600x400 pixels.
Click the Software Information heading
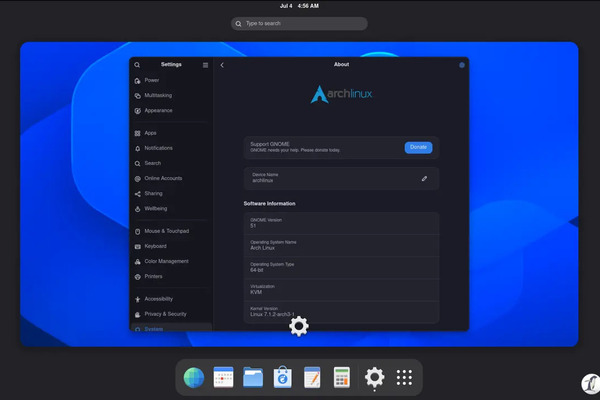tap(269, 204)
